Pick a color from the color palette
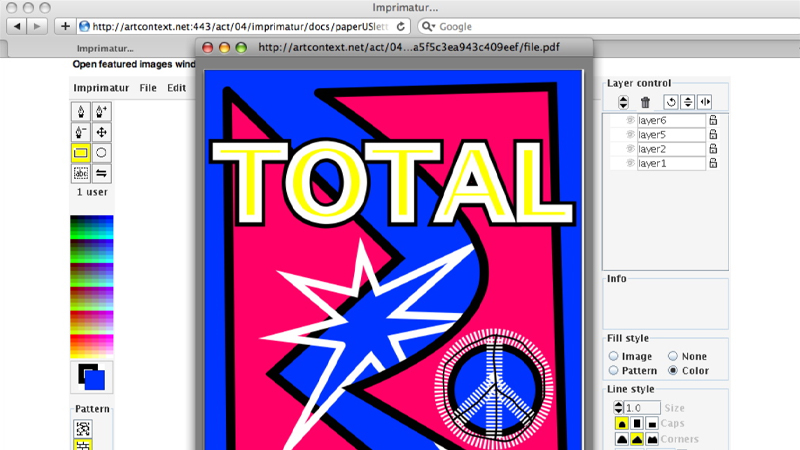The image size is (800, 450). [92, 286]
